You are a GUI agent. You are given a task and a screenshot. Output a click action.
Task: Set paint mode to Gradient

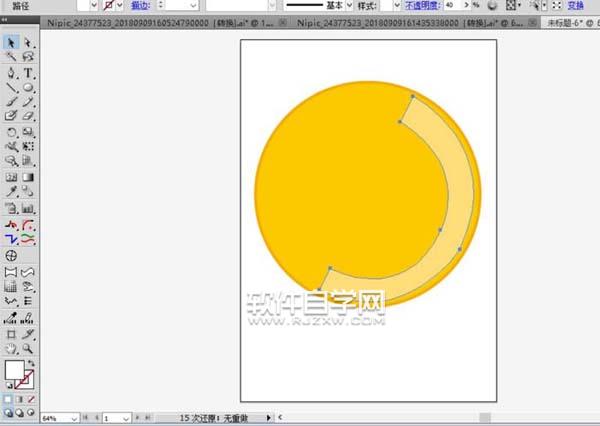[x=20, y=400]
